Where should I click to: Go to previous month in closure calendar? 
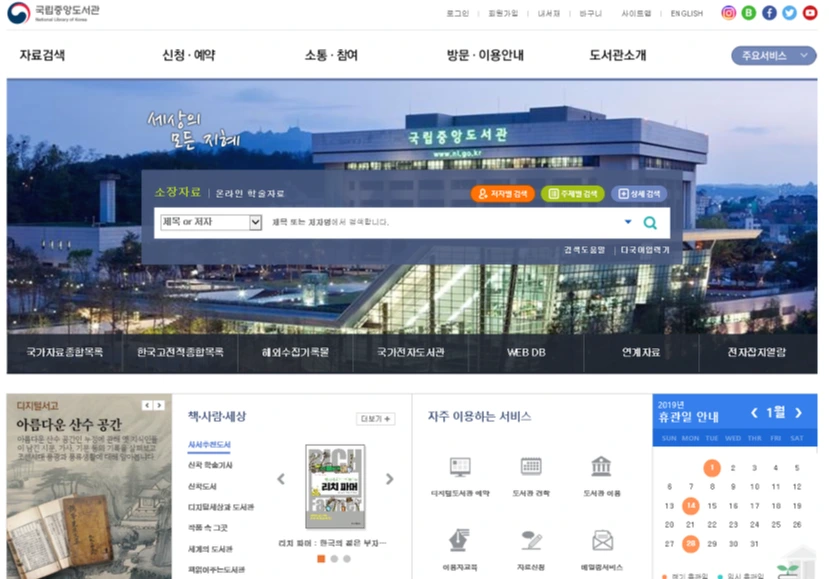pos(754,413)
